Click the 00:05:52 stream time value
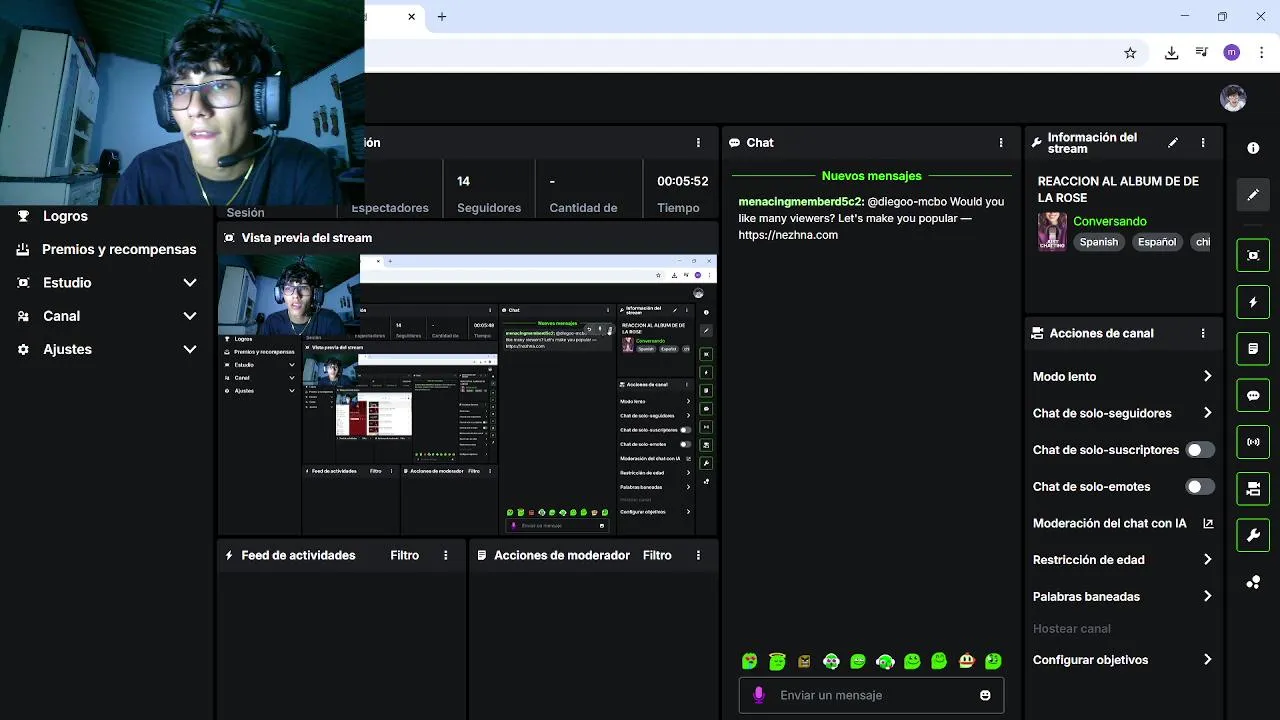Screen dimensions: 1280x720 click(683, 182)
